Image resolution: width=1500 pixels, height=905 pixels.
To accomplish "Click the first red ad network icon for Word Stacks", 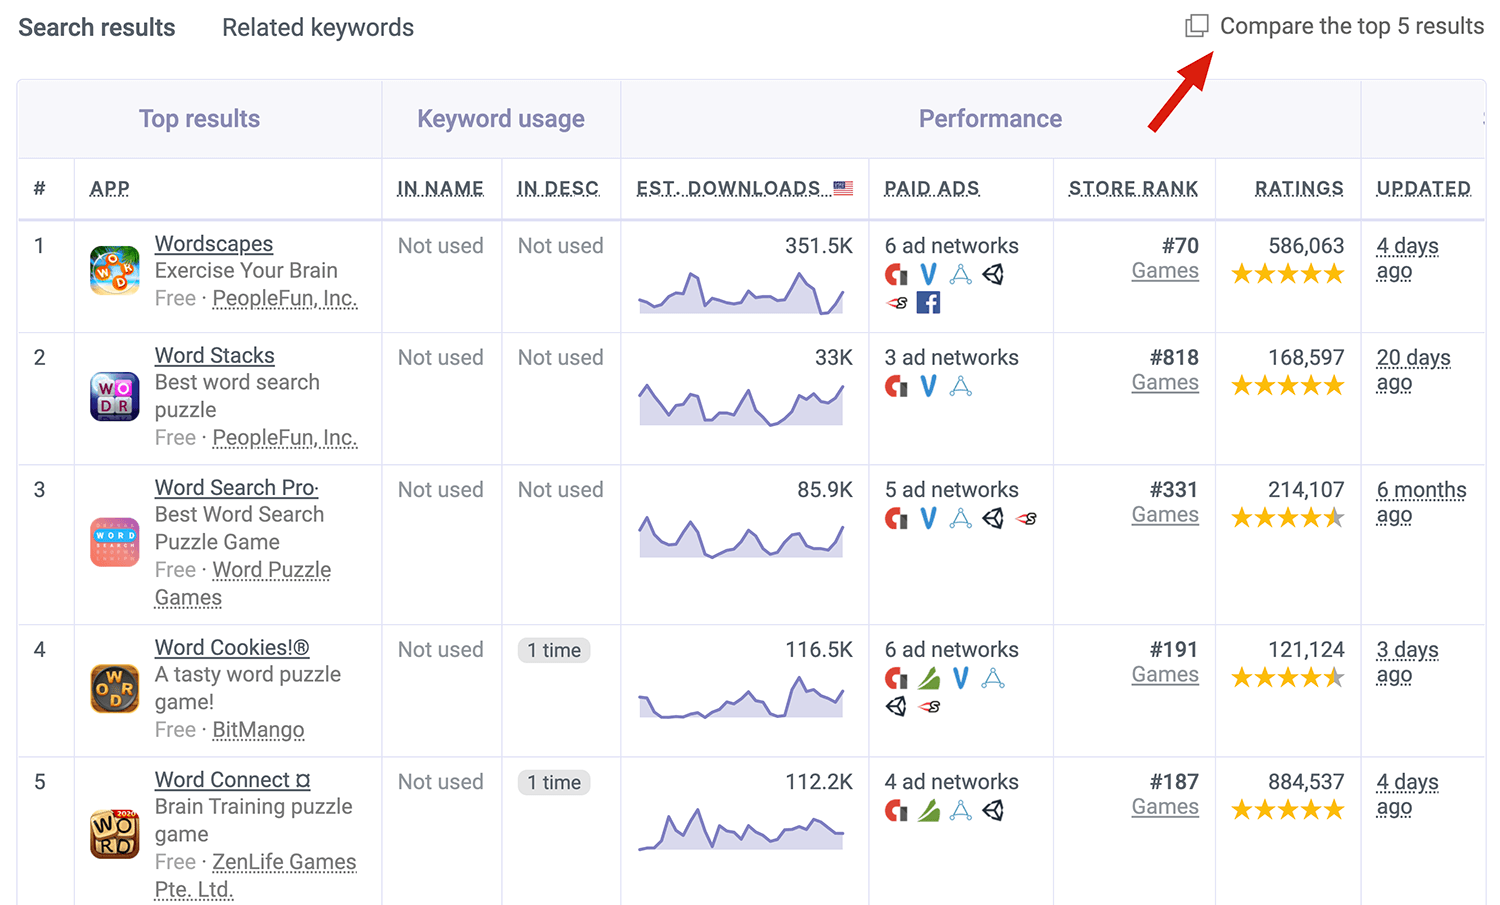I will (896, 386).
